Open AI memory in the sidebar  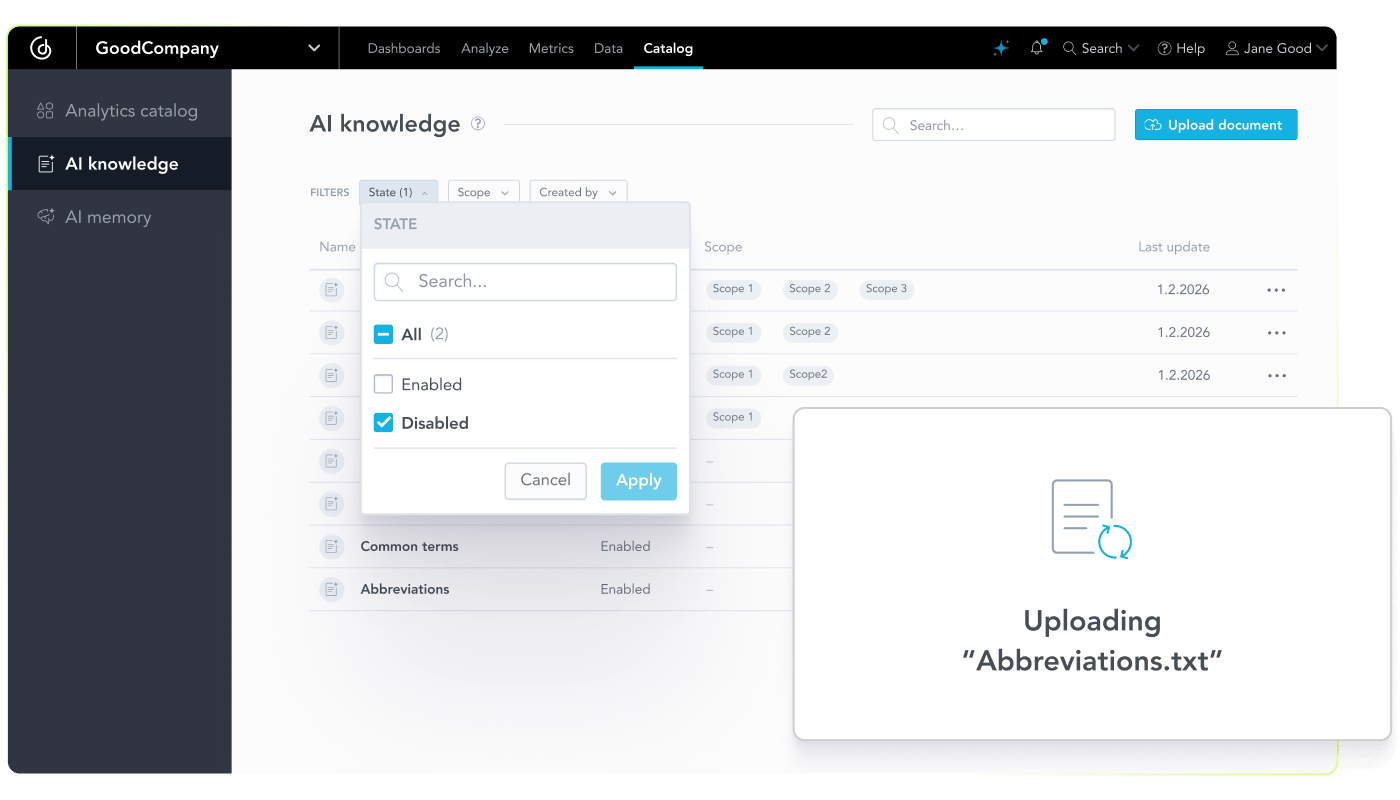coord(108,217)
